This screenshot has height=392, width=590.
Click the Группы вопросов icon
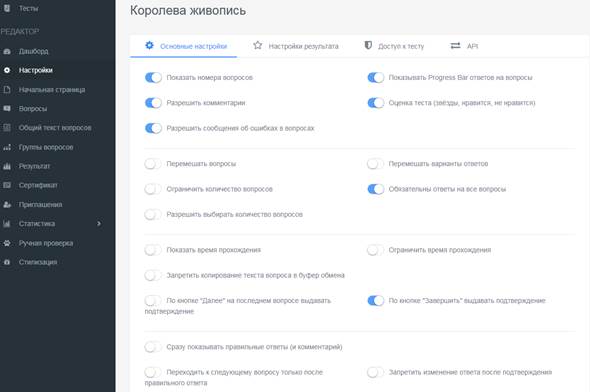click(x=7, y=147)
